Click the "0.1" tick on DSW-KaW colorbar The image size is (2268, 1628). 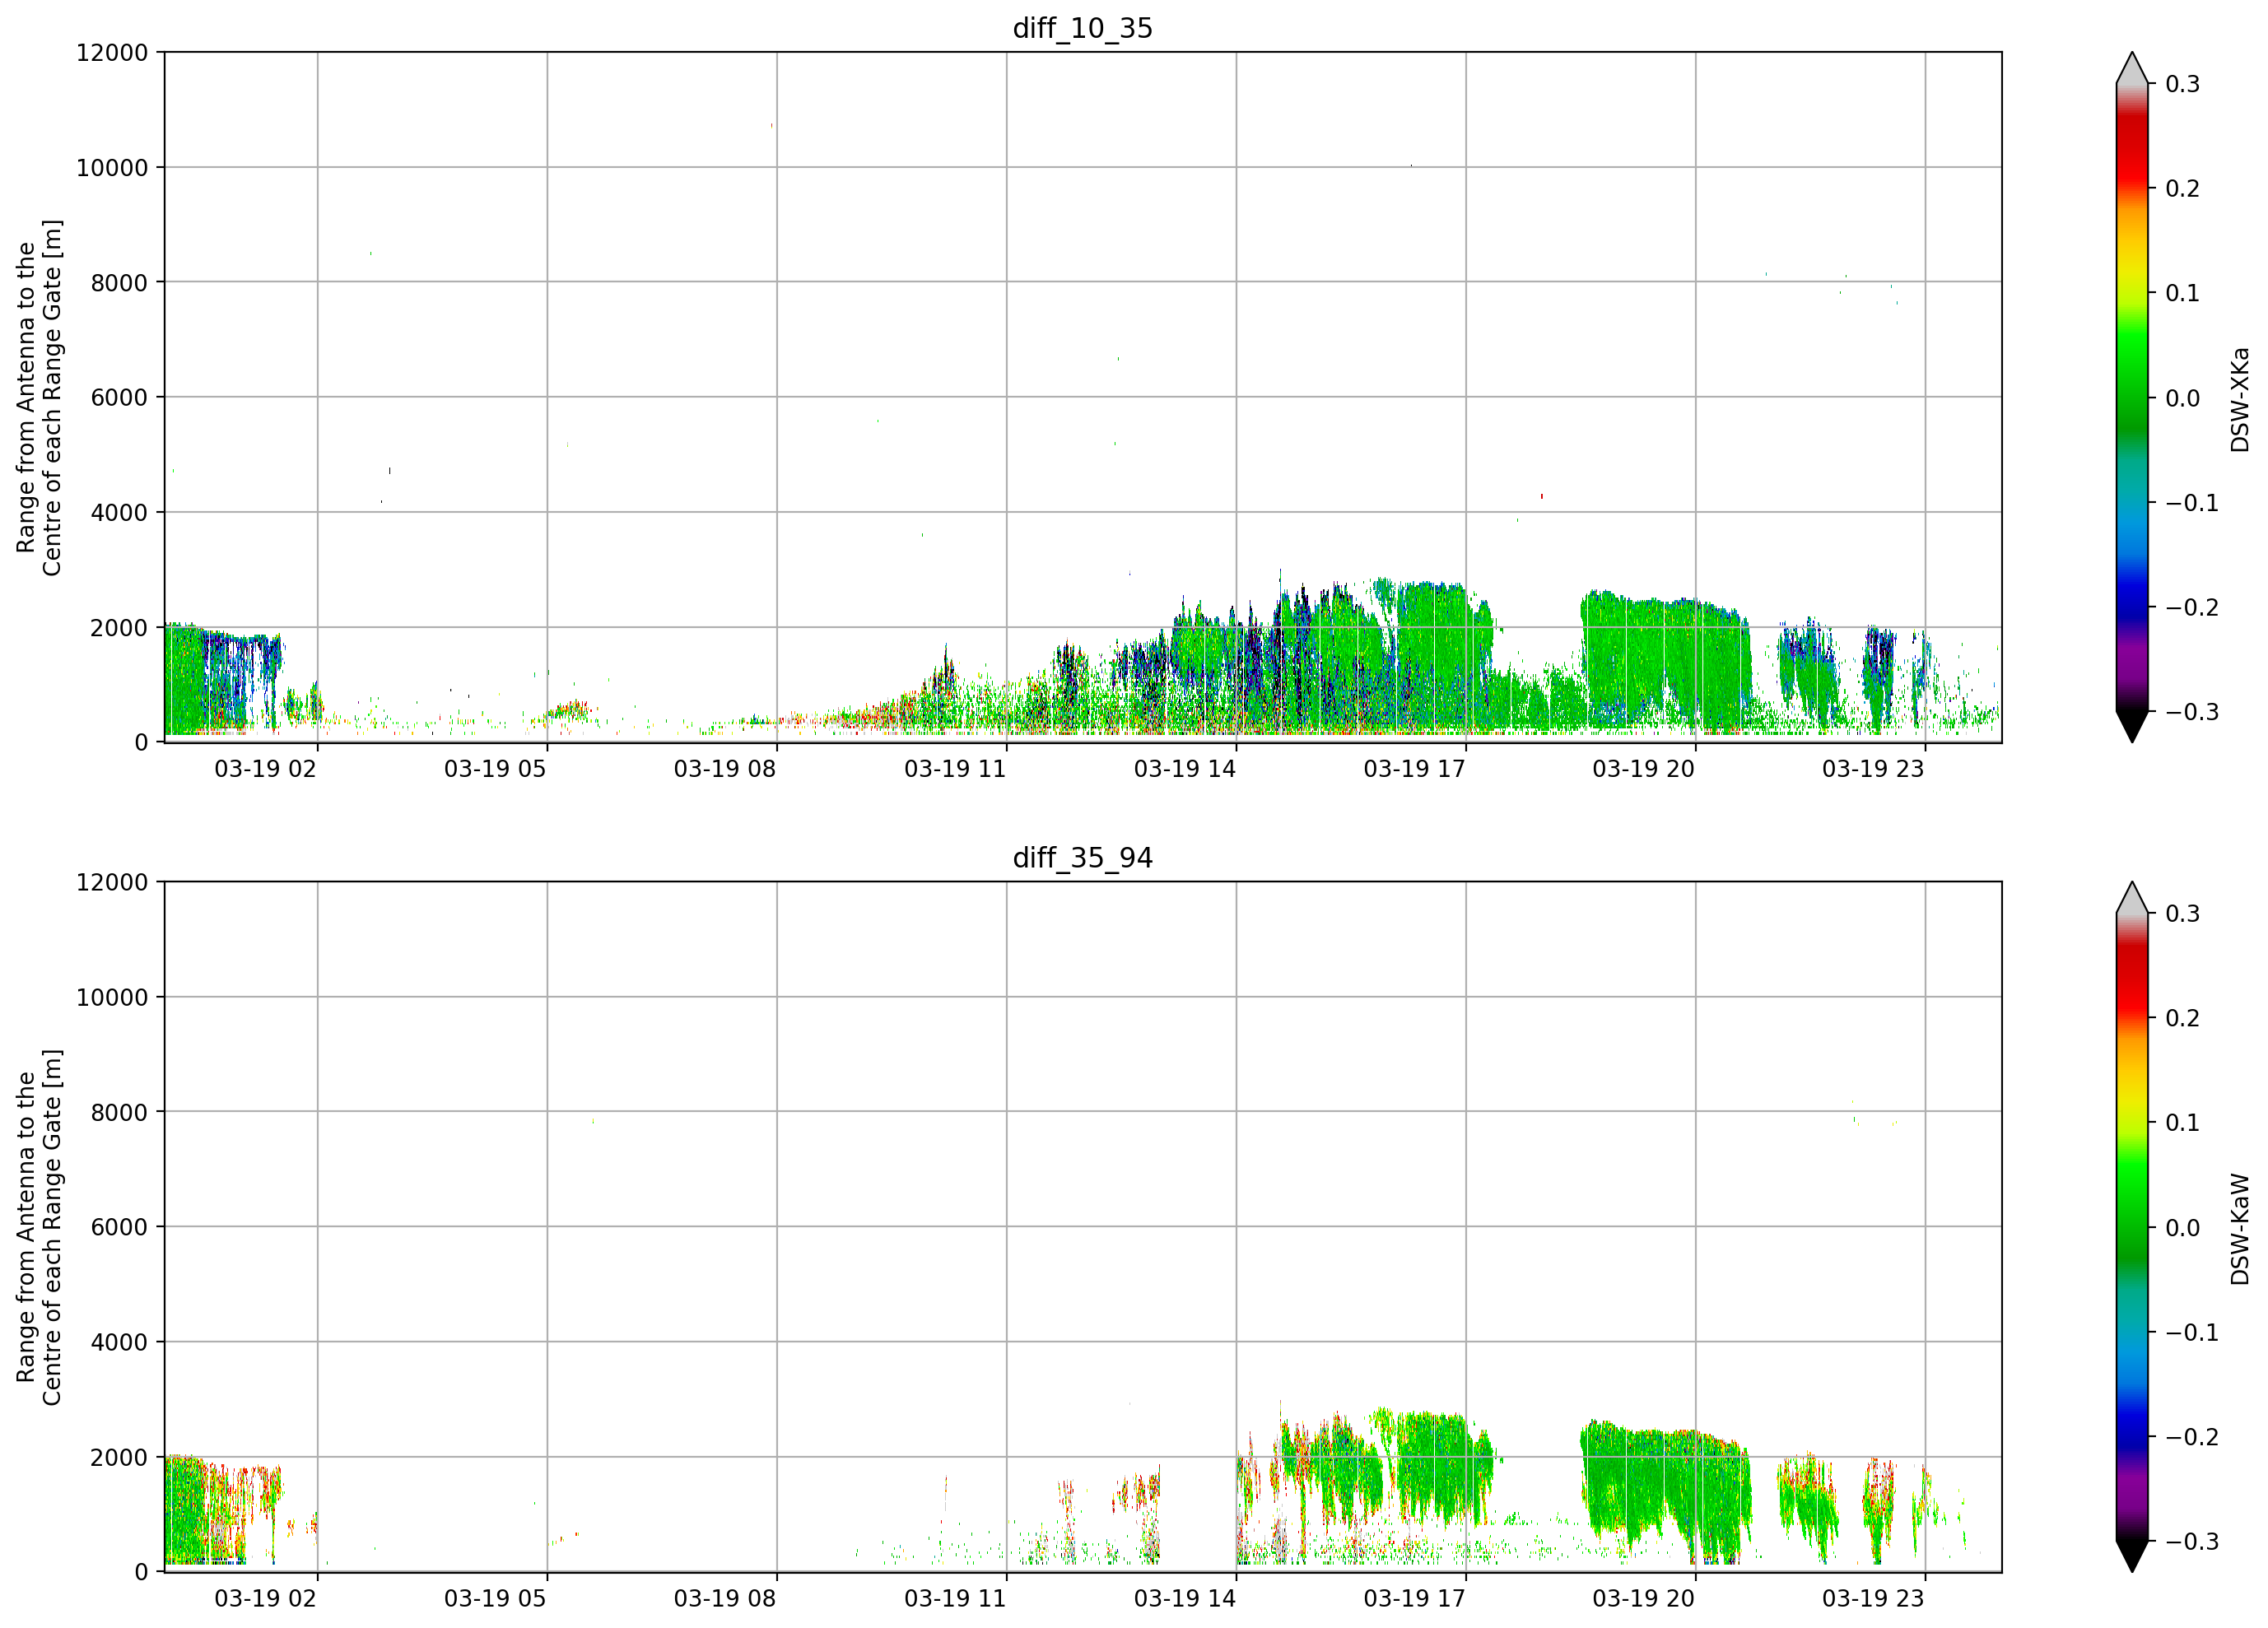pyautogui.click(x=2183, y=1123)
